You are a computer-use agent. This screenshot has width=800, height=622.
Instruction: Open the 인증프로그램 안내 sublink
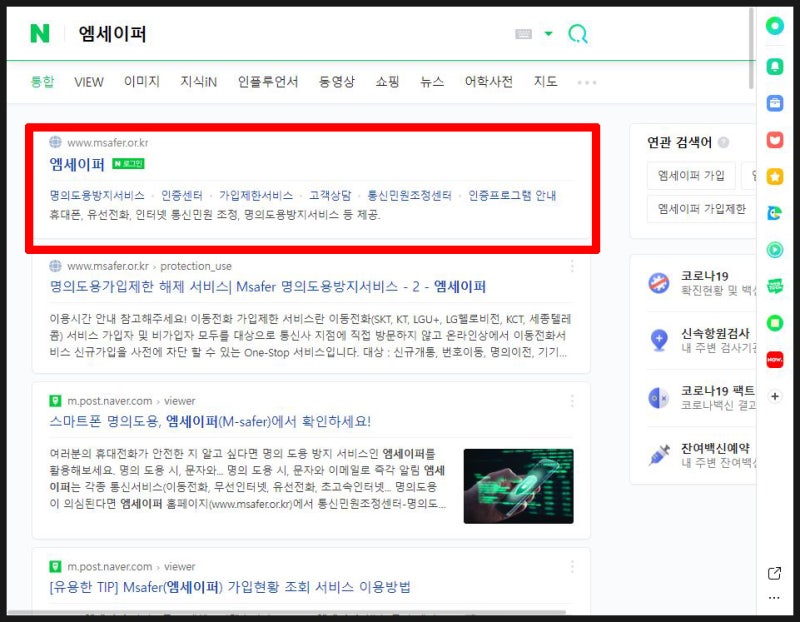pyautogui.click(x=512, y=195)
